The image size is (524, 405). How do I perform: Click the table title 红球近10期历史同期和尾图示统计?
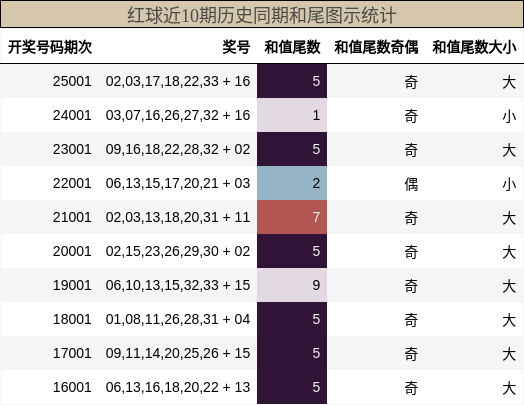(262, 15)
